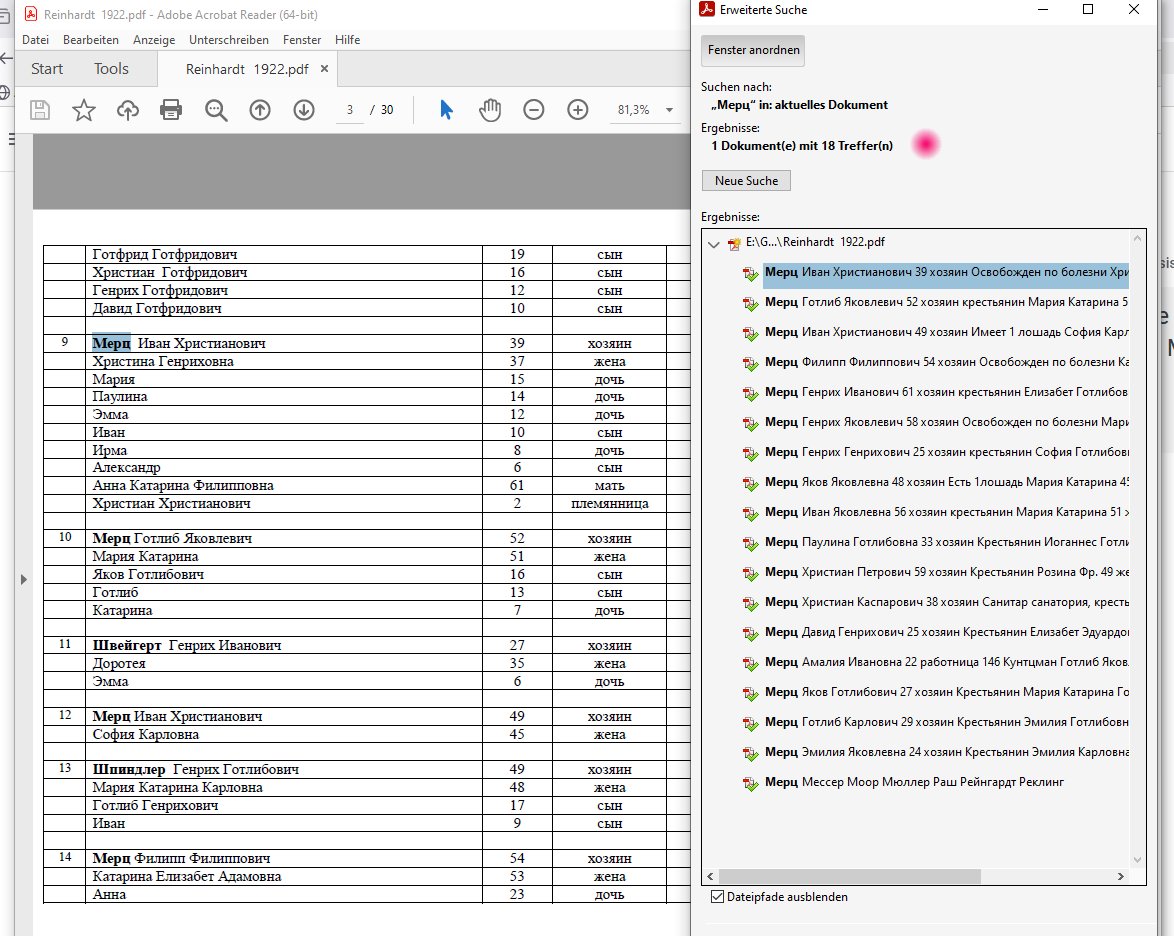
Task: Click the horizontal scrollbar in results
Action: pyautogui.click(x=849, y=876)
